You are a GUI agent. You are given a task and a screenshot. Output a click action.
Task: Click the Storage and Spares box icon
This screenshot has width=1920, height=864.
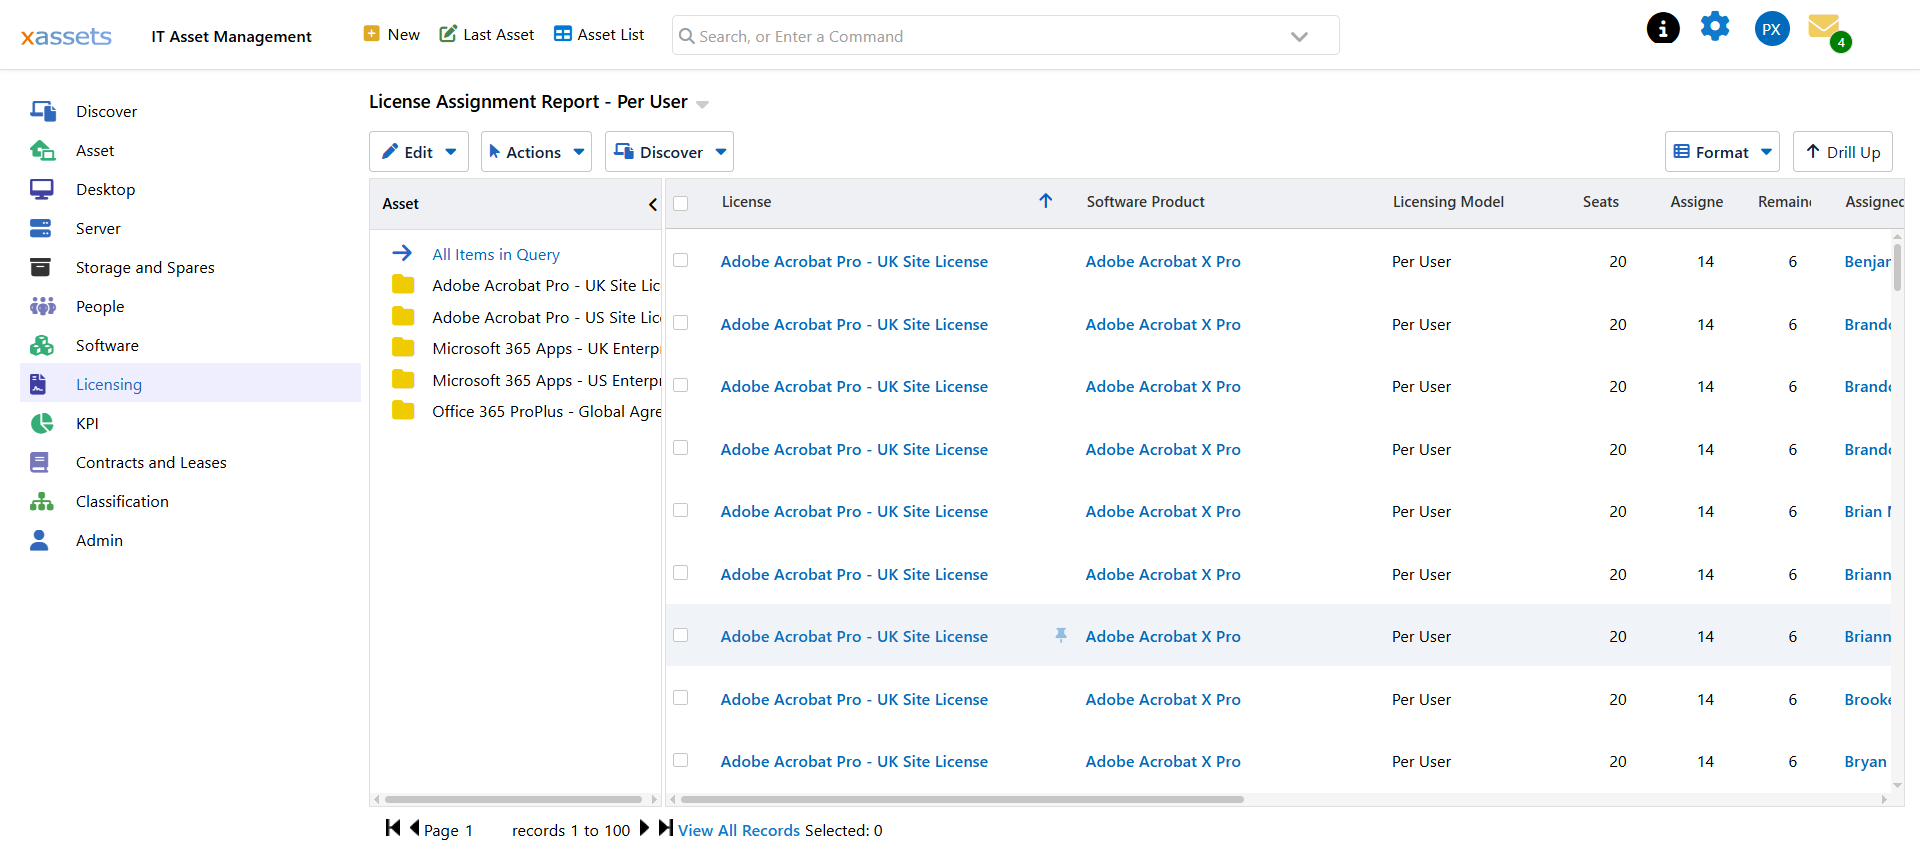40,267
